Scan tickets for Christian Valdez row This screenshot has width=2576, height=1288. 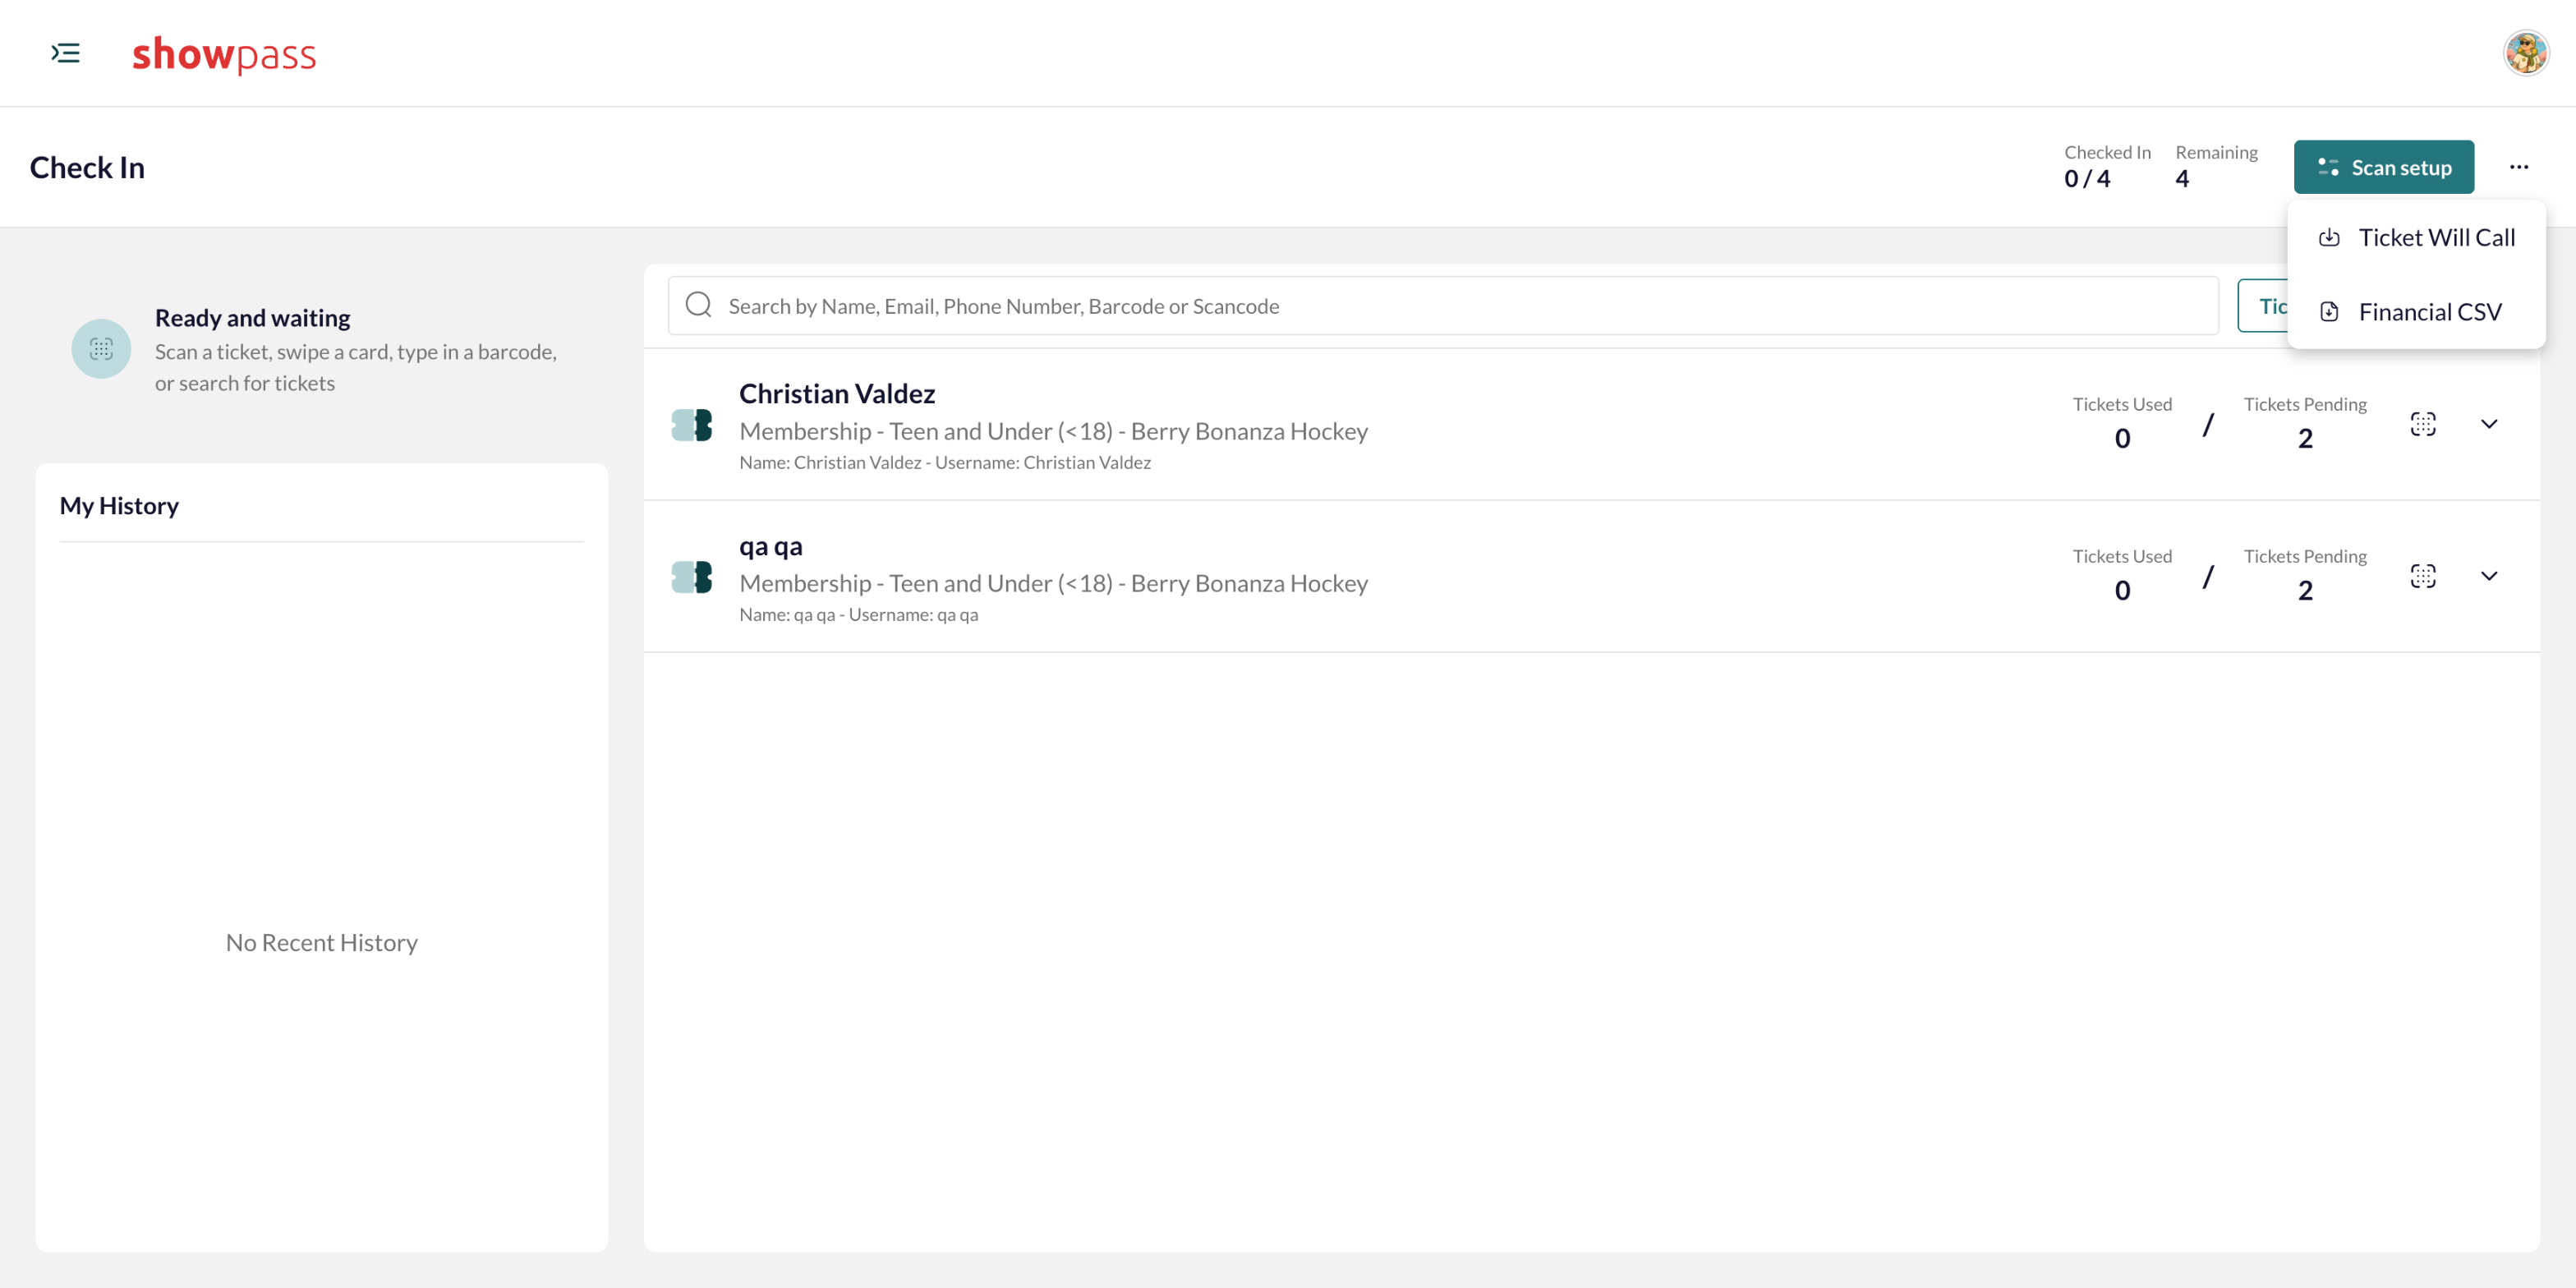click(2422, 424)
